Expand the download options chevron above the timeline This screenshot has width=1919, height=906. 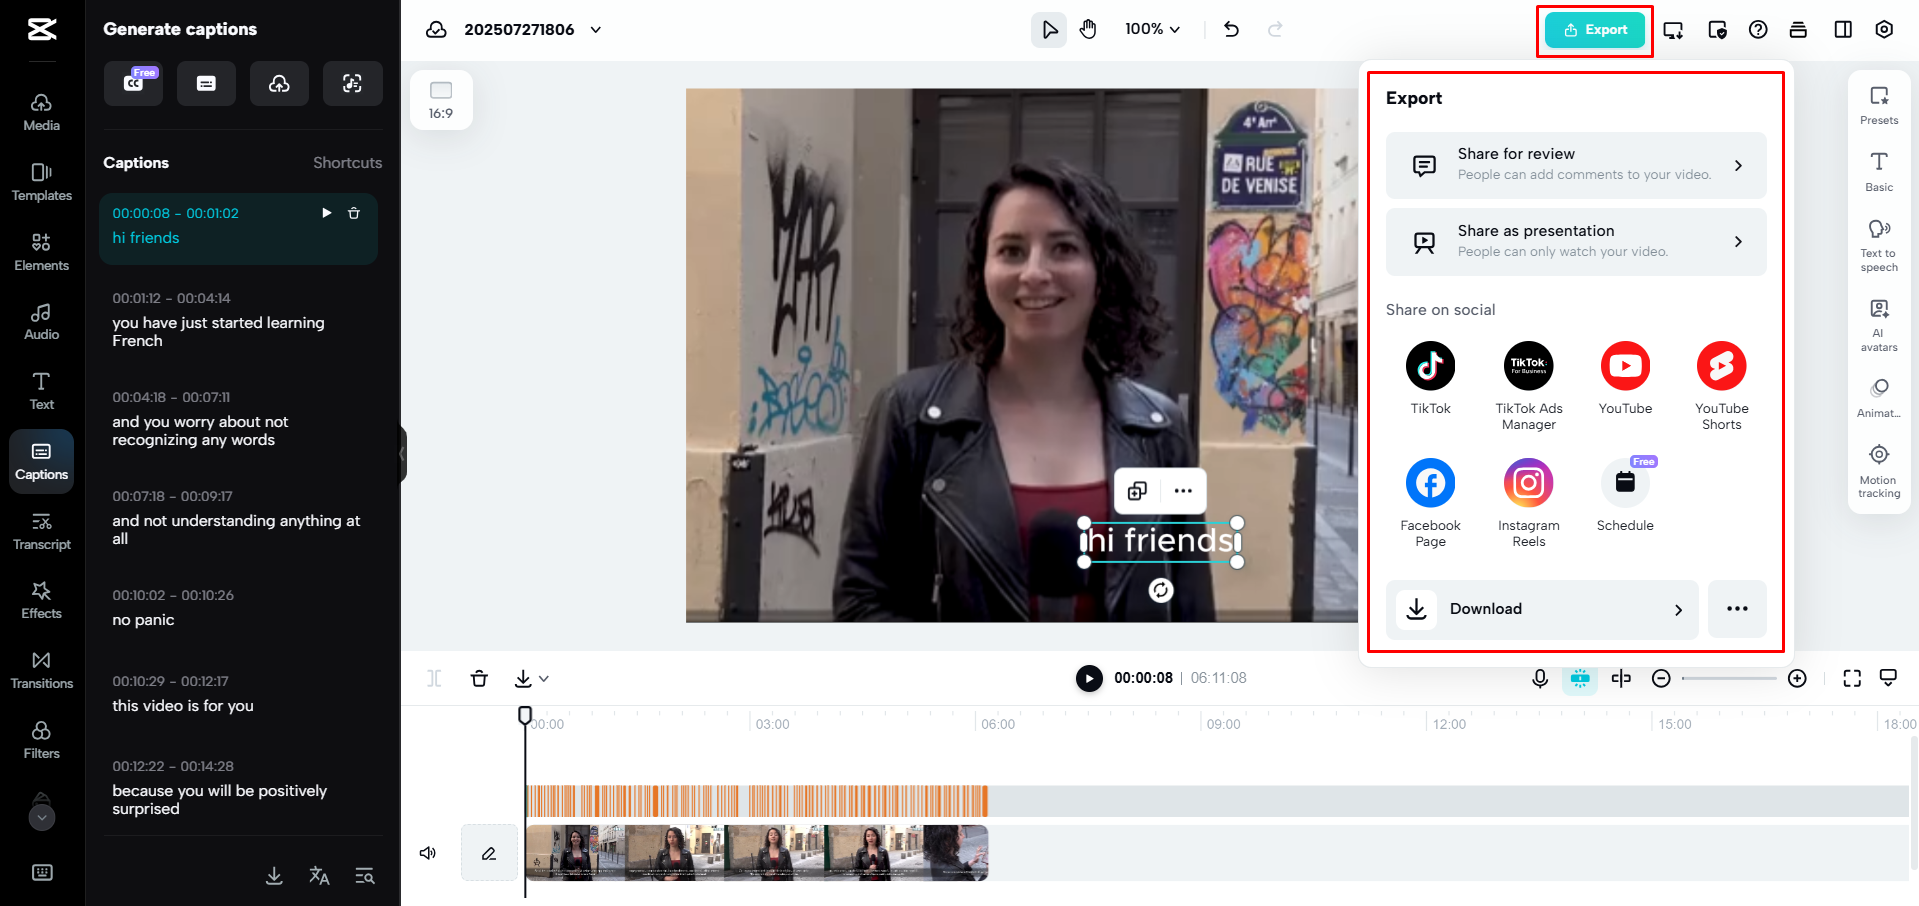[542, 678]
